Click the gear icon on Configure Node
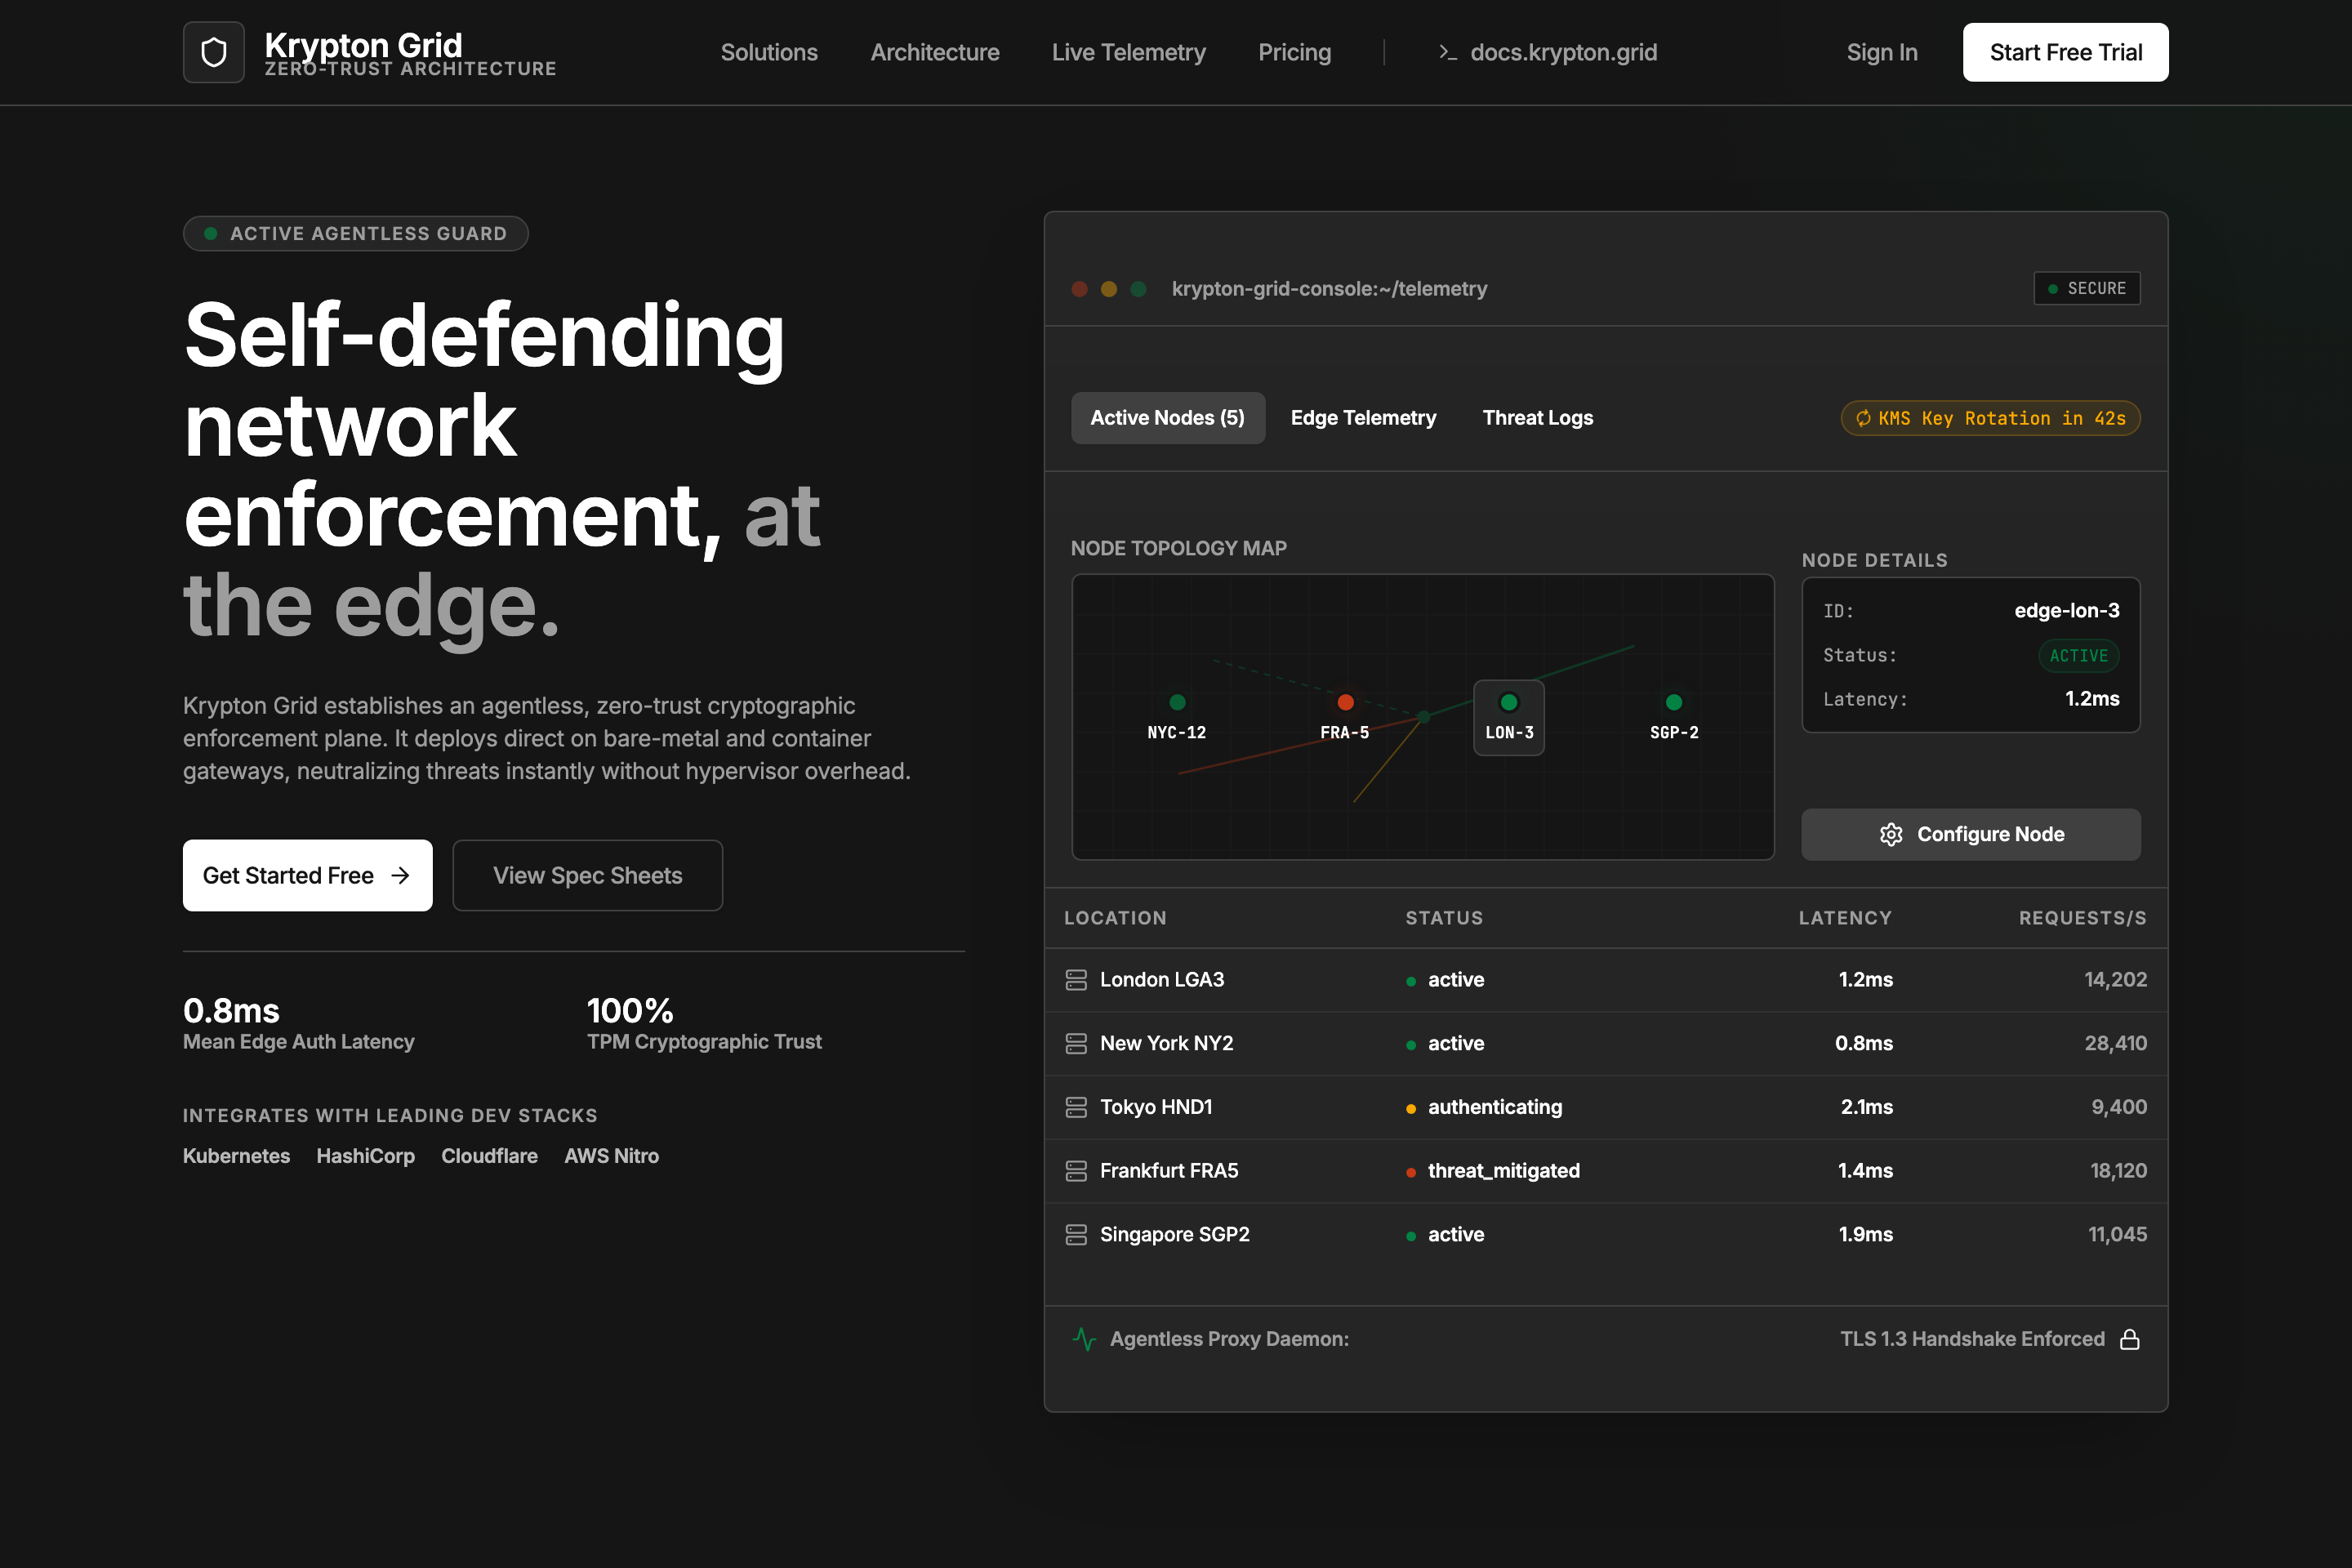The image size is (2352, 1568). click(1891, 834)
